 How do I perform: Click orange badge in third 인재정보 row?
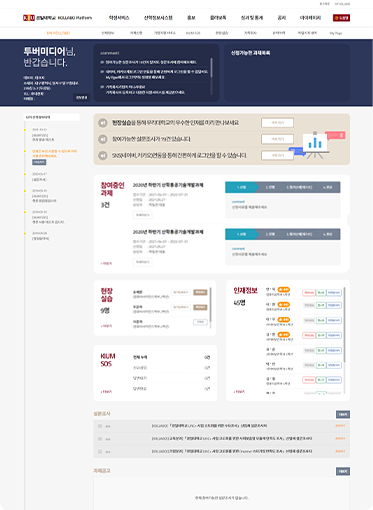[x=284, y=319]
